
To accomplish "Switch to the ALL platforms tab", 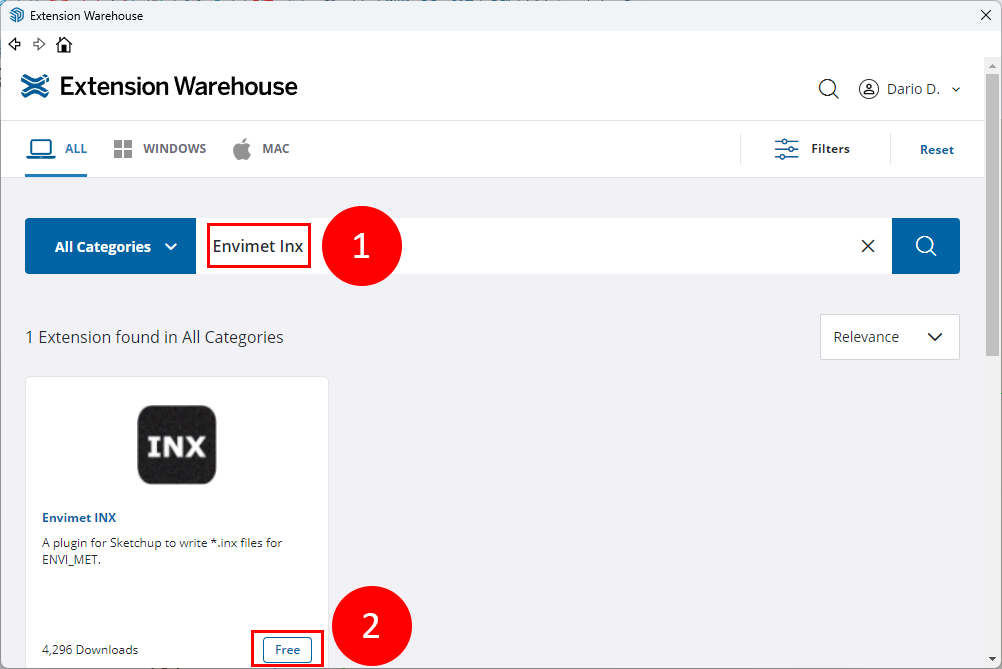I will pos(57,149).
